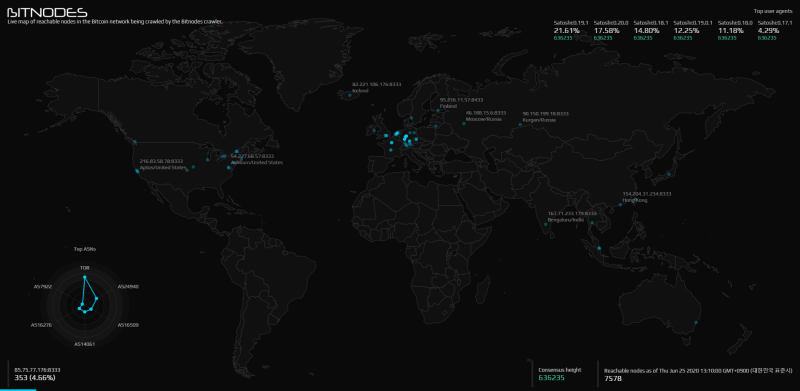This screenshot has height=391, width=800.
Task: Click the Consensus height label
Action: (x=560, y=370)
